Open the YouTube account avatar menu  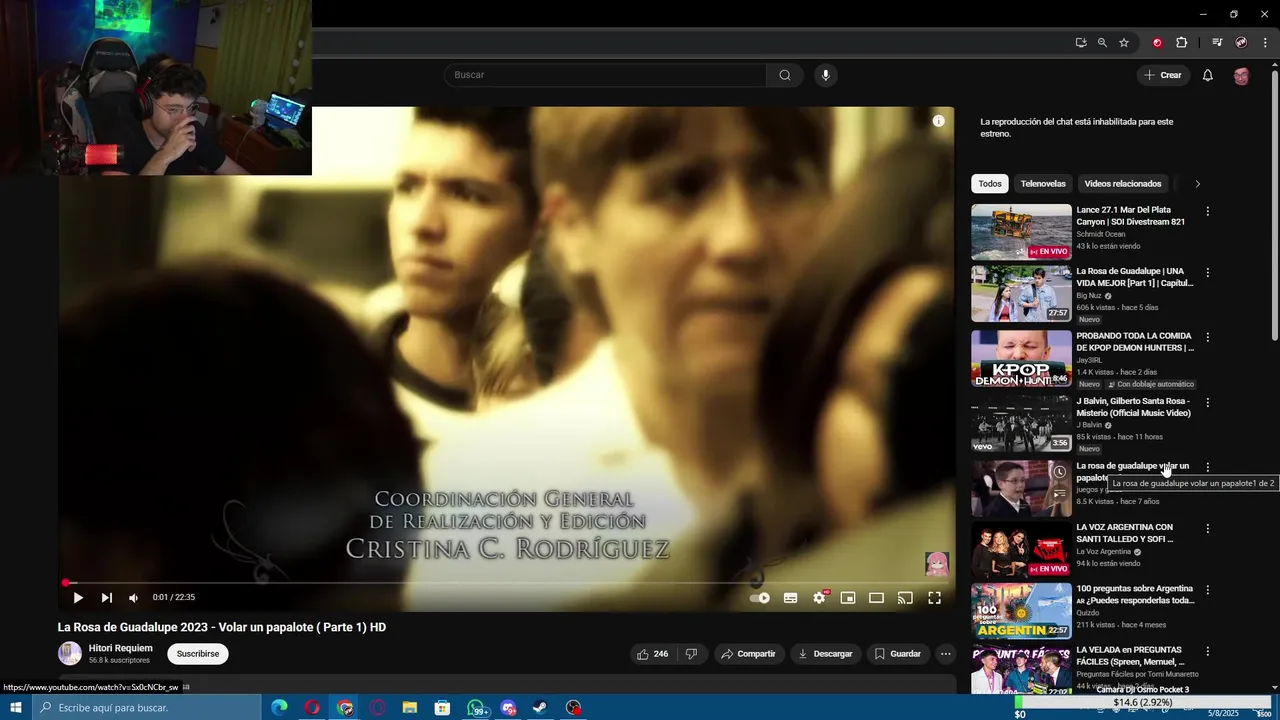[x=1241, y=76]
